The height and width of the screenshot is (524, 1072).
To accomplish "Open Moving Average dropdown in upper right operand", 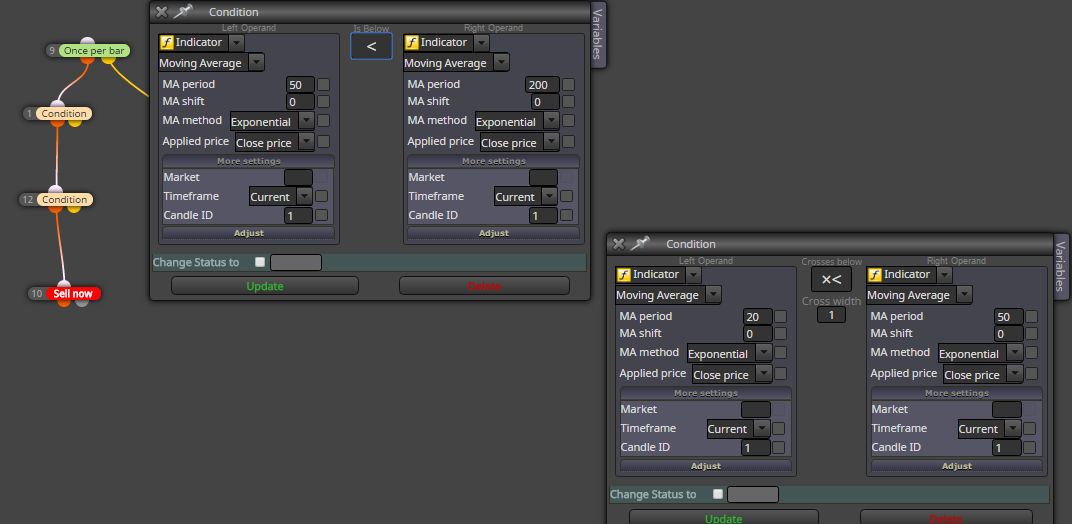I will tap(501, 63).
